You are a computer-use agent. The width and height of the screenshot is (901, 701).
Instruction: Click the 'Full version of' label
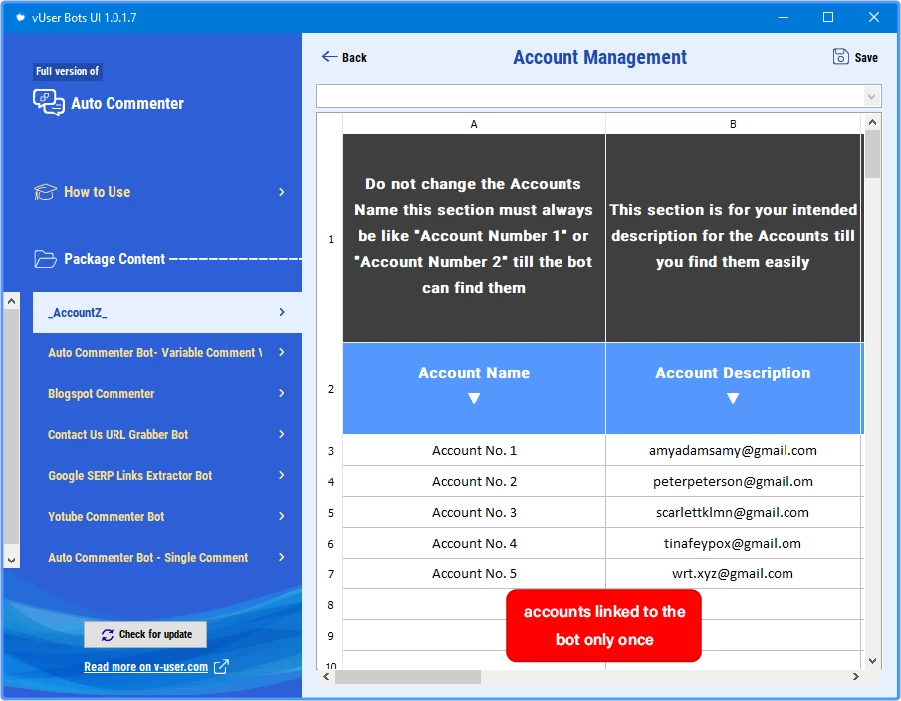click(x=68, y=71)
